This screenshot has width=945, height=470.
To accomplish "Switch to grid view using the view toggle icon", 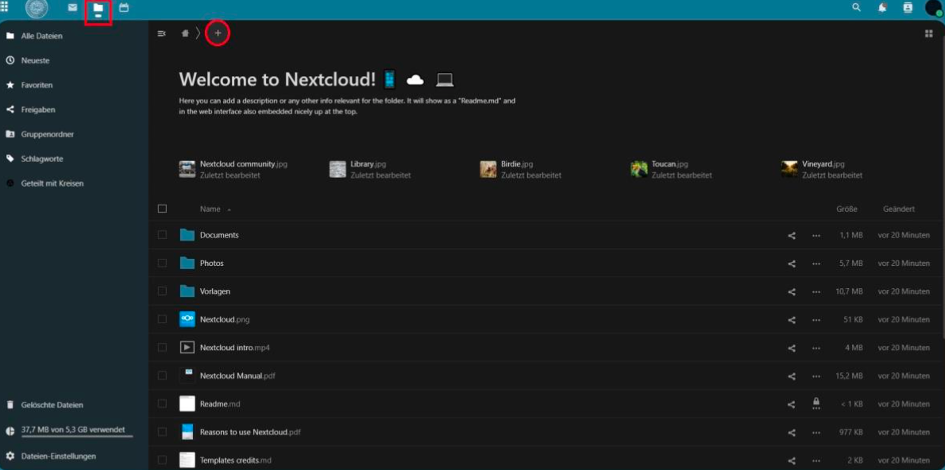I will [x=929, y=34].
